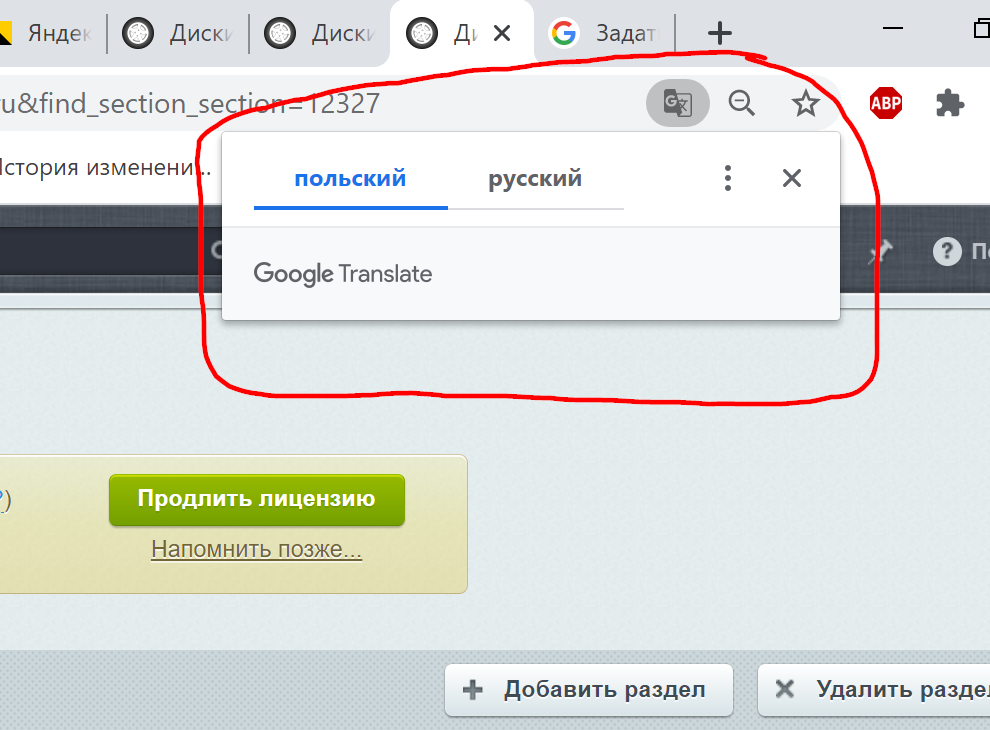990x730 pixels.
Task: Click the Напомнить позже link
Action: (256, 549)
